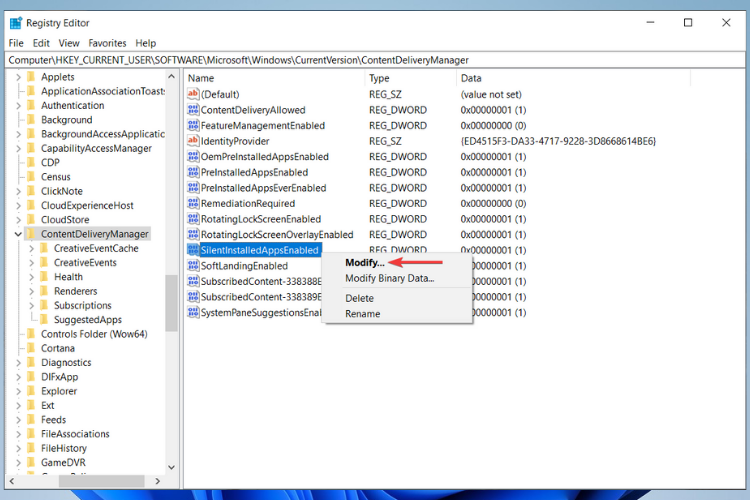750x500 pixels.
Task: Expand the Applets tree node
Action: coord(18,77)
